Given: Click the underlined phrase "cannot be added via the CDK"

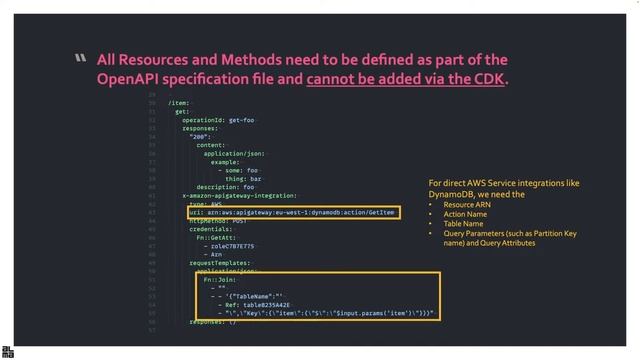Looking at the screenshot, I should [405, 79].
